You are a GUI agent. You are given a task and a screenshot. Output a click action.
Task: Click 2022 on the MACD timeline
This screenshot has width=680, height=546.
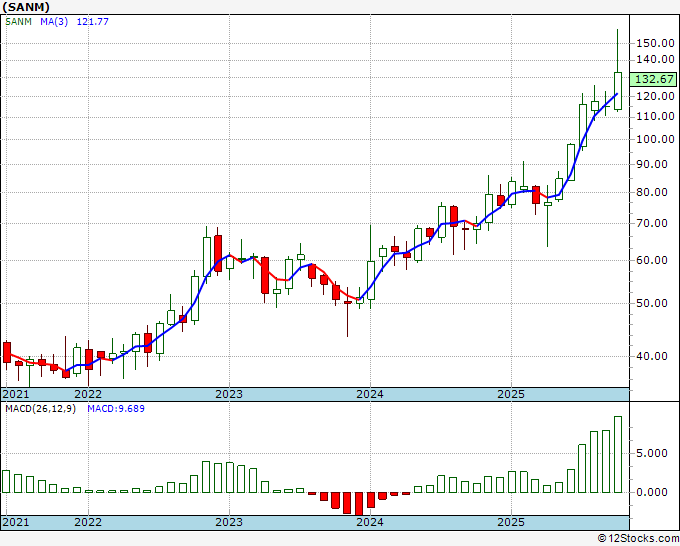coord(88,522)
